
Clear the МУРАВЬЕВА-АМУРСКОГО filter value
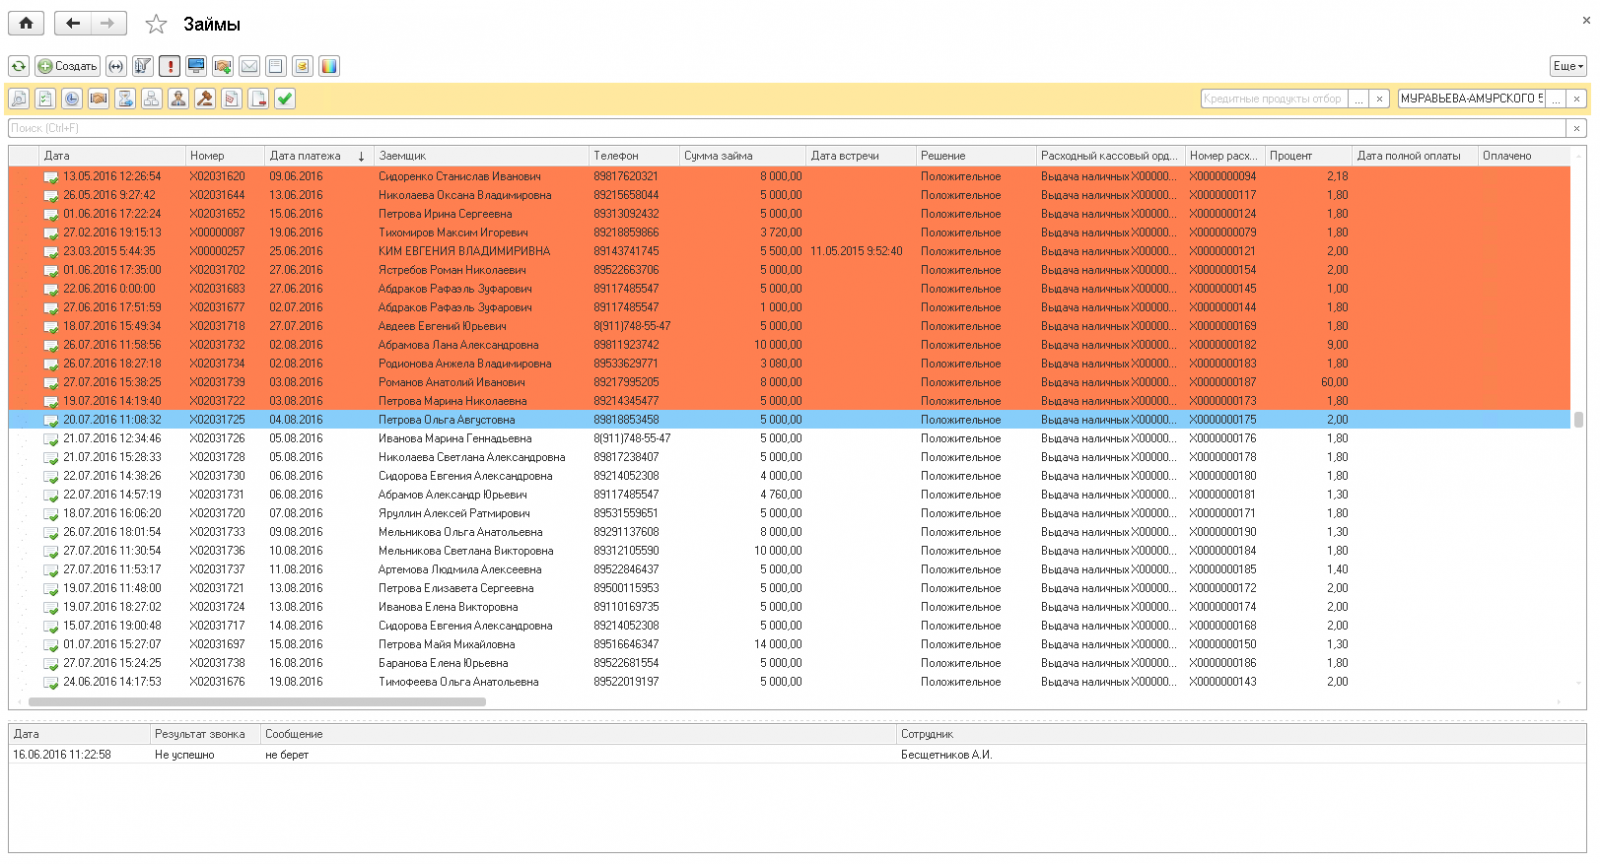coord(1576,98)
